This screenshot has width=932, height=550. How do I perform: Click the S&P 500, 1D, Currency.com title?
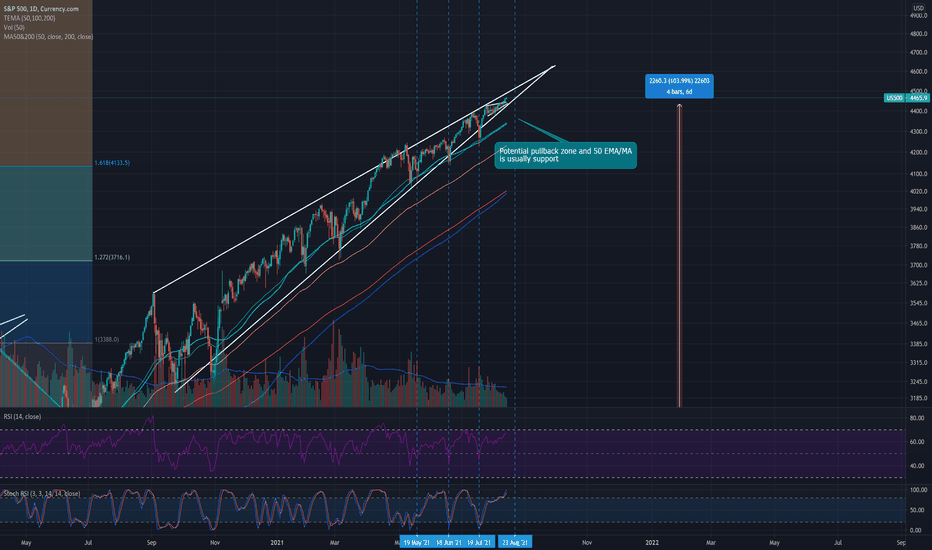pyautogui.click(x=41, y=9)
